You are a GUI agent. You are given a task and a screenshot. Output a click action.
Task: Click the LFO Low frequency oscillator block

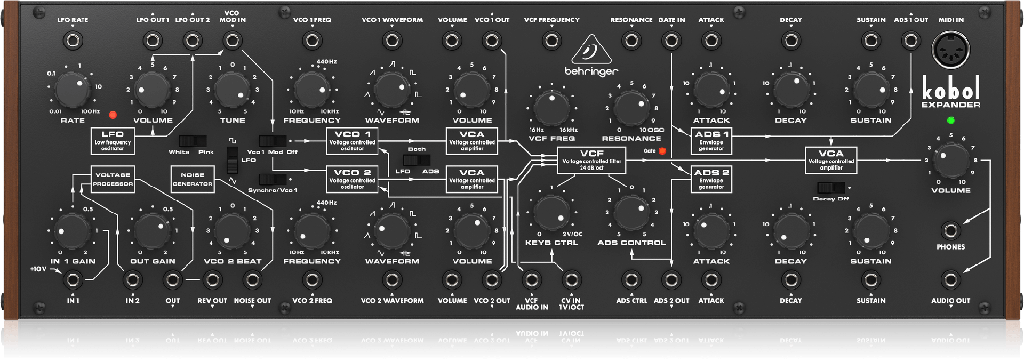coord(113,141)
